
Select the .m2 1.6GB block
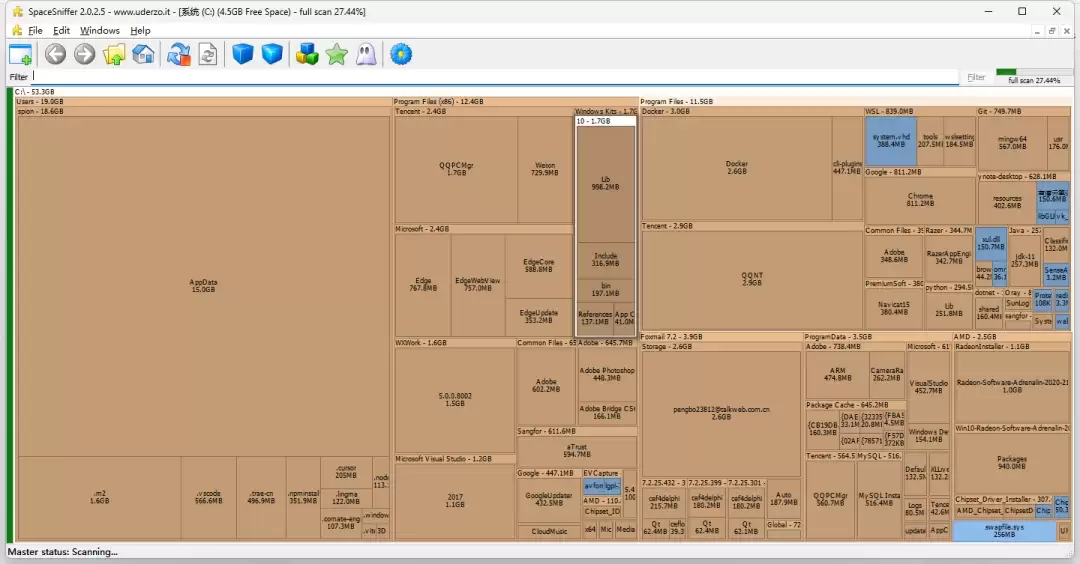point(99,497)
